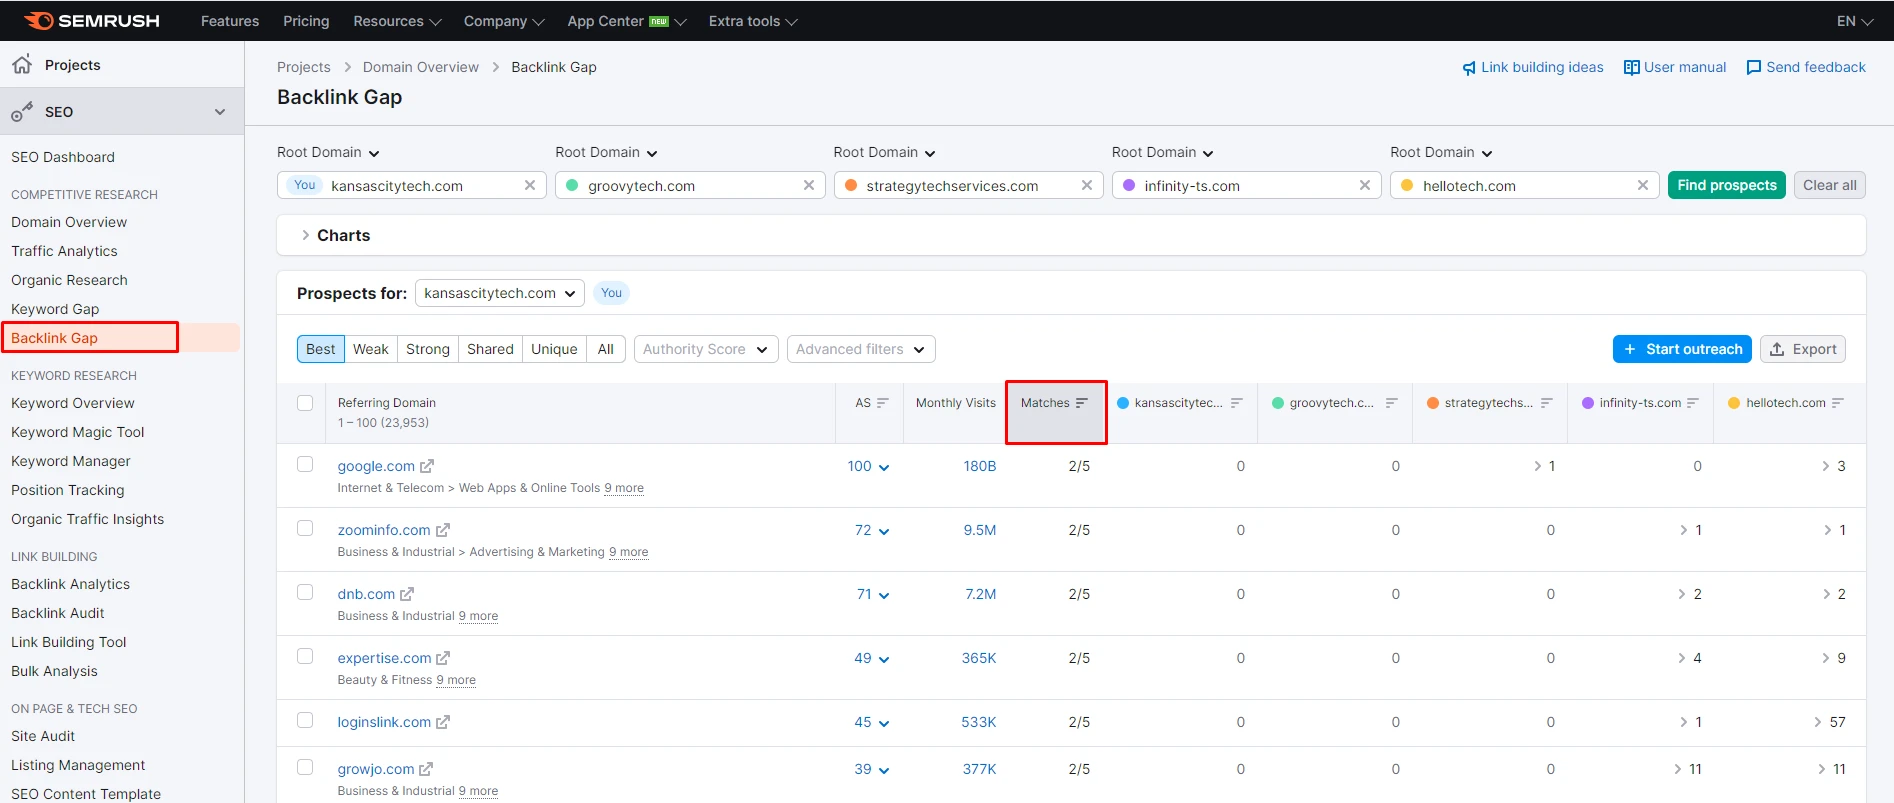Open Authority Score filter dropdown
1894x803 pixels.
point(706,349)
